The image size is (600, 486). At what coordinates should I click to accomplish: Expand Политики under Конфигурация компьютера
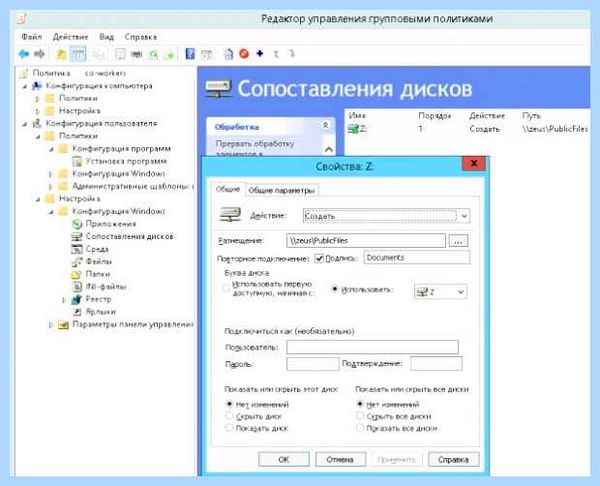point(38,99)
